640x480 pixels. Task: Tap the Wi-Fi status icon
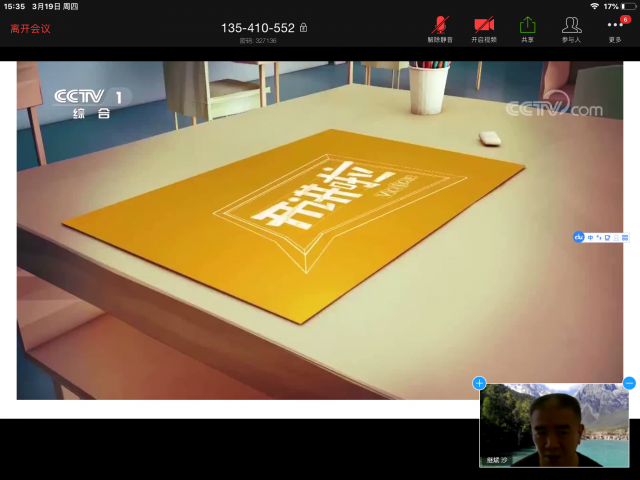coord(594,6)
